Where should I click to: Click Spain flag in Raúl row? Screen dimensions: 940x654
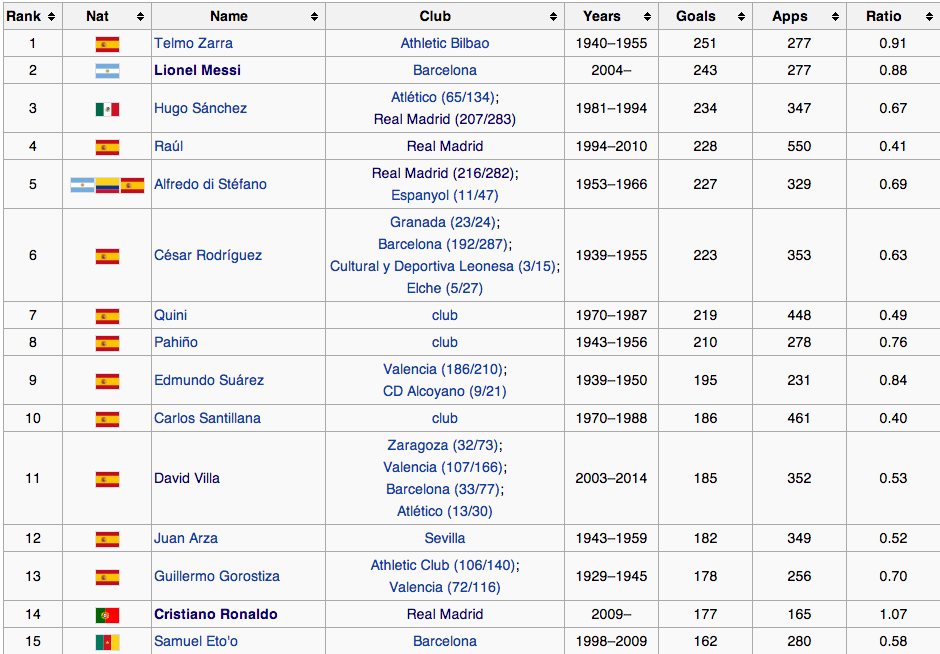pos(107,147)
